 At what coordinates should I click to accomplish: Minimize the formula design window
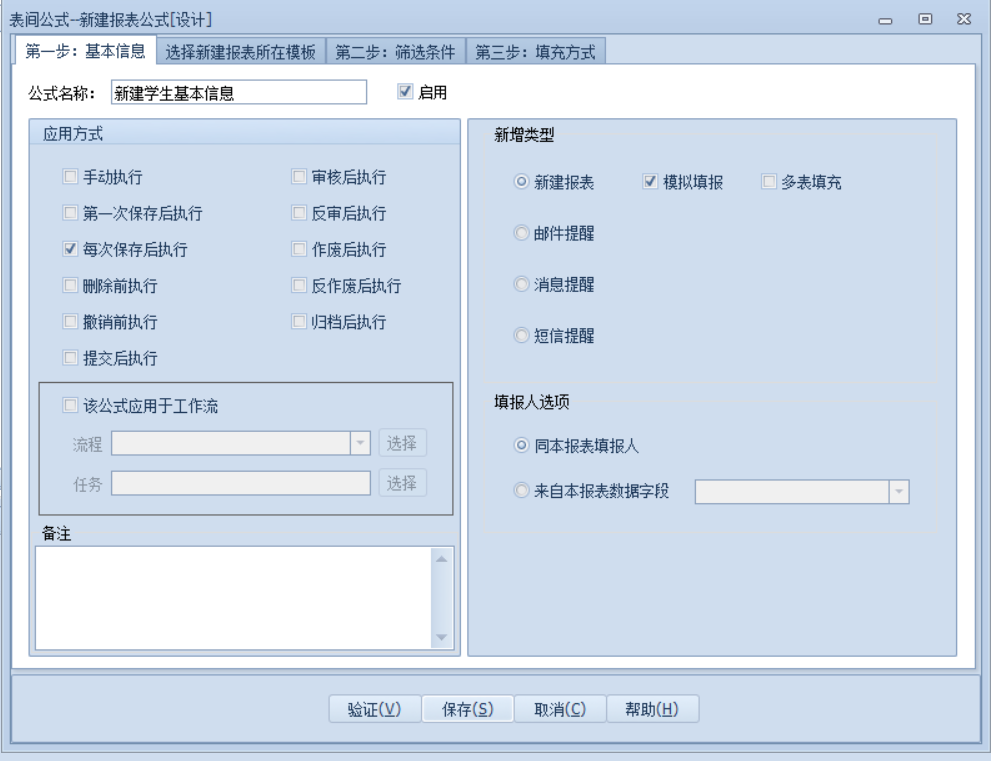(x=886, y=19)
